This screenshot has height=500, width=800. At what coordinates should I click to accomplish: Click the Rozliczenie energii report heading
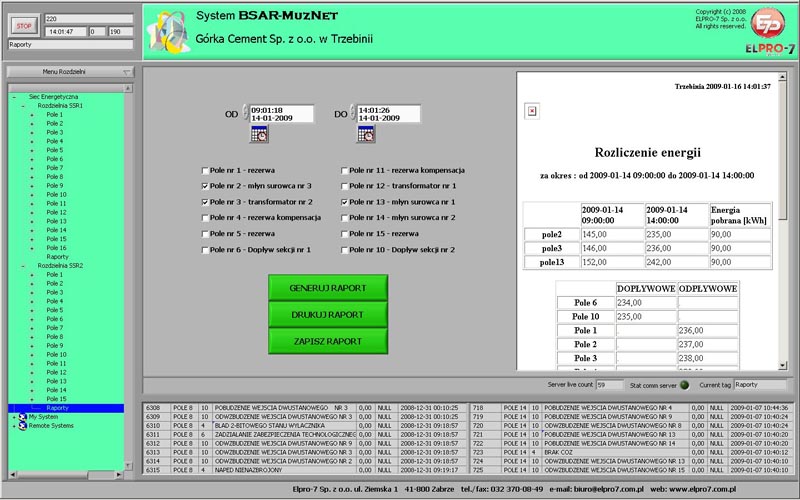tap(647, 152)
